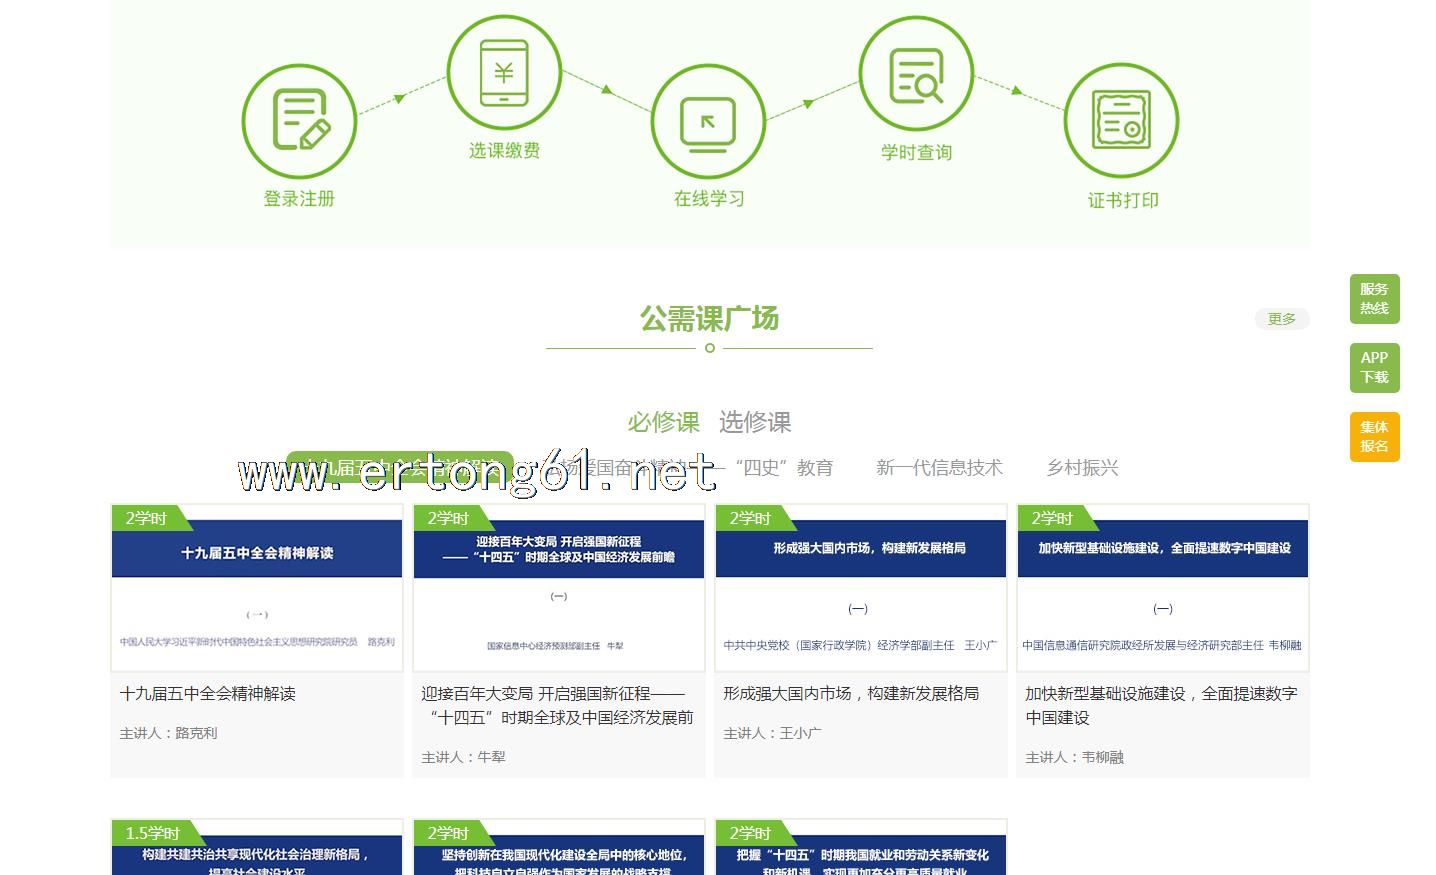Open the APP下载 side button
This screenshot has height=875, width=1436.
[x=1374, y=367]
